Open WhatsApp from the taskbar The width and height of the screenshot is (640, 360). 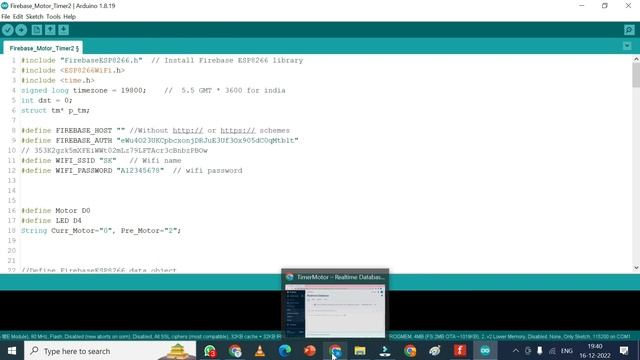(210, 351)
